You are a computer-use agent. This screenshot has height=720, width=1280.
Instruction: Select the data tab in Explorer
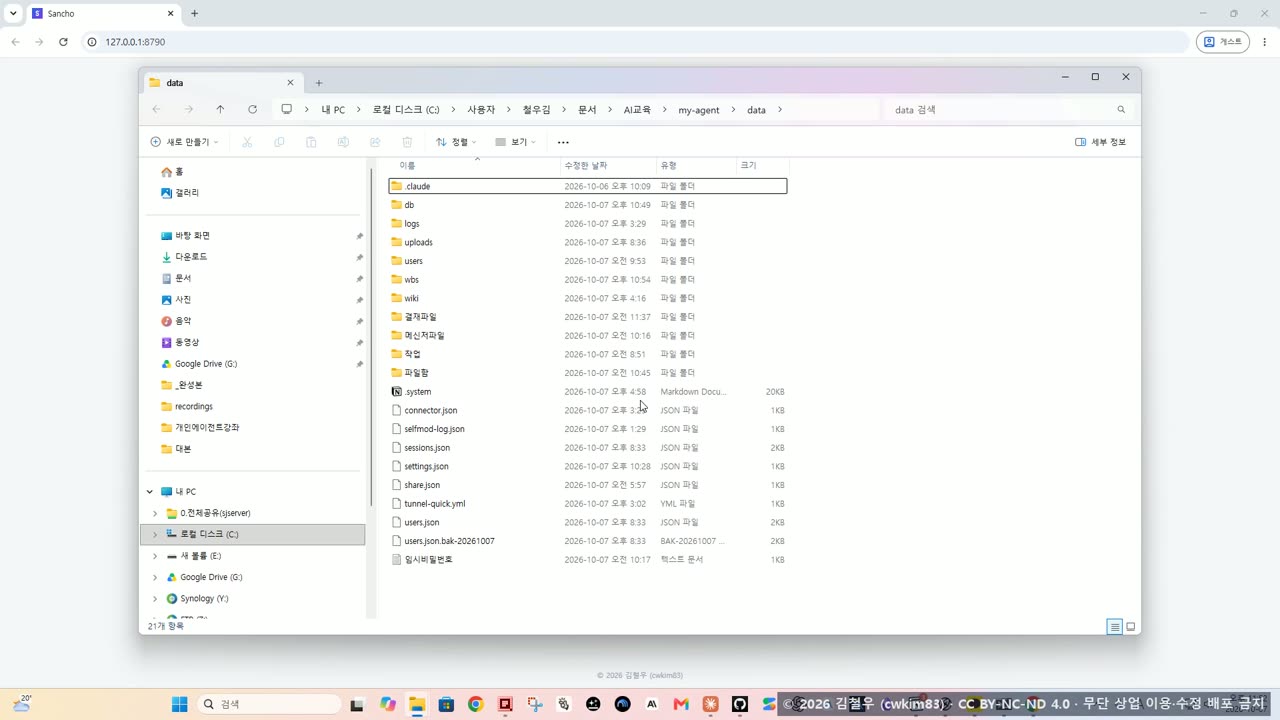pyautogui.click(x=221, y=83)
